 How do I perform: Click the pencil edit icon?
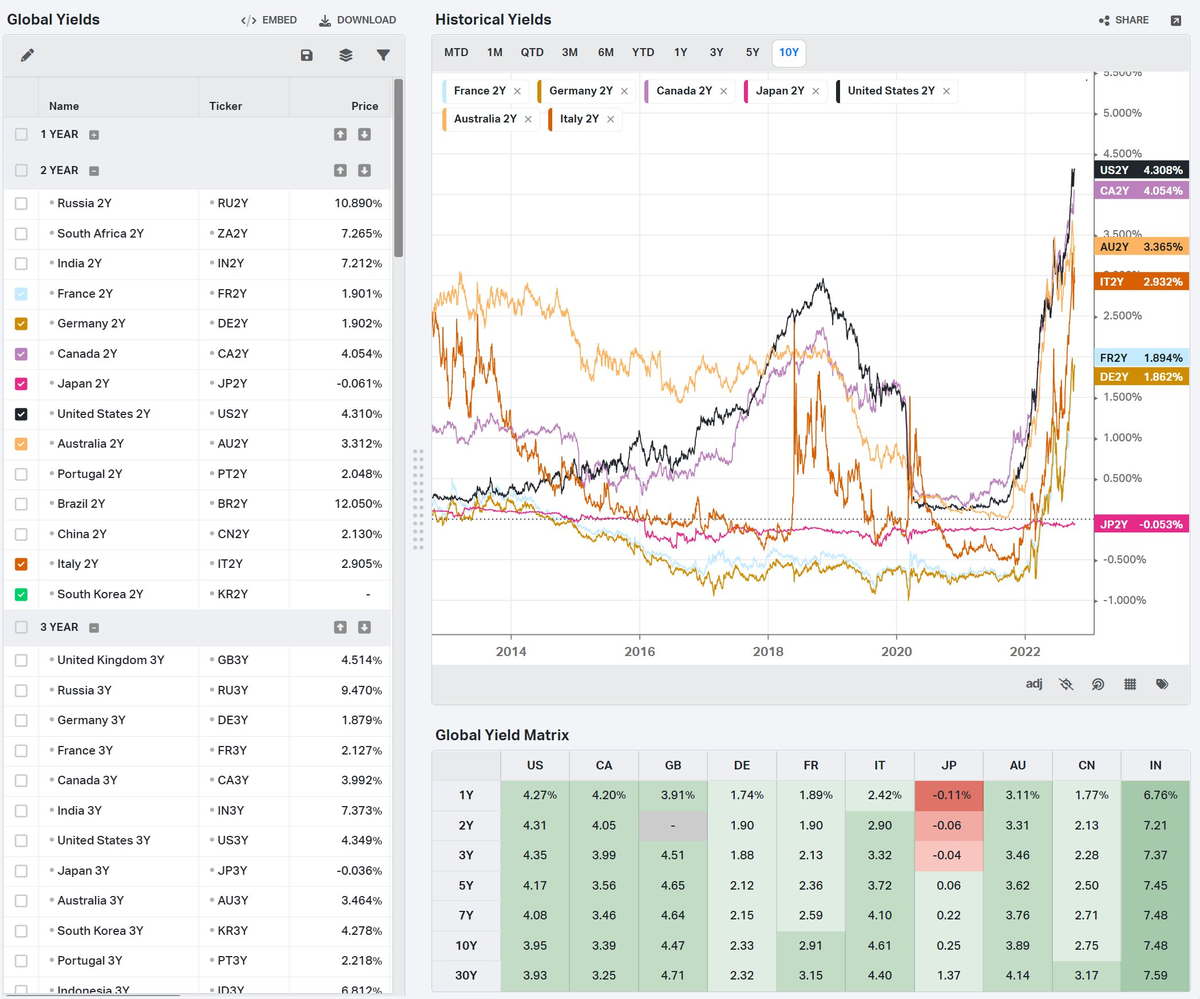(x=27, y=55)
